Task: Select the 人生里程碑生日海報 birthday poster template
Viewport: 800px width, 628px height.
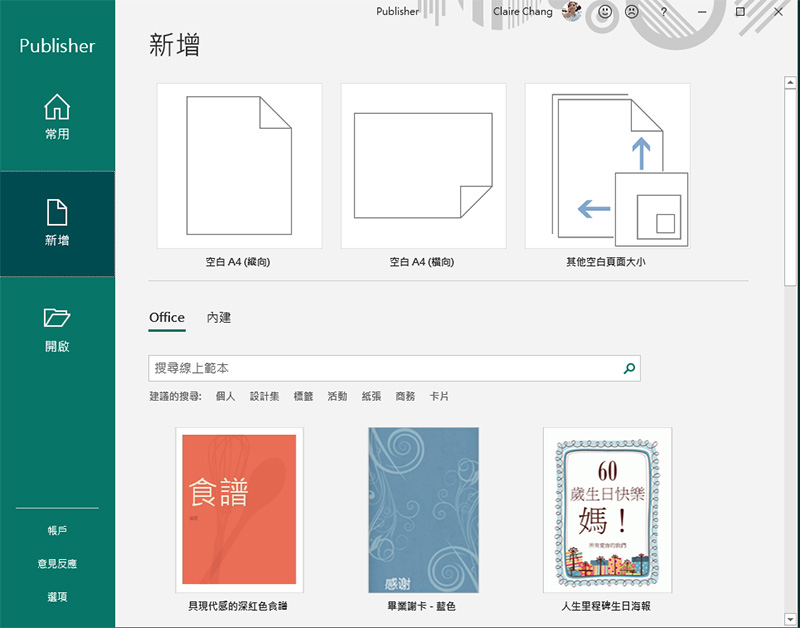Action: tap(607, 510)
